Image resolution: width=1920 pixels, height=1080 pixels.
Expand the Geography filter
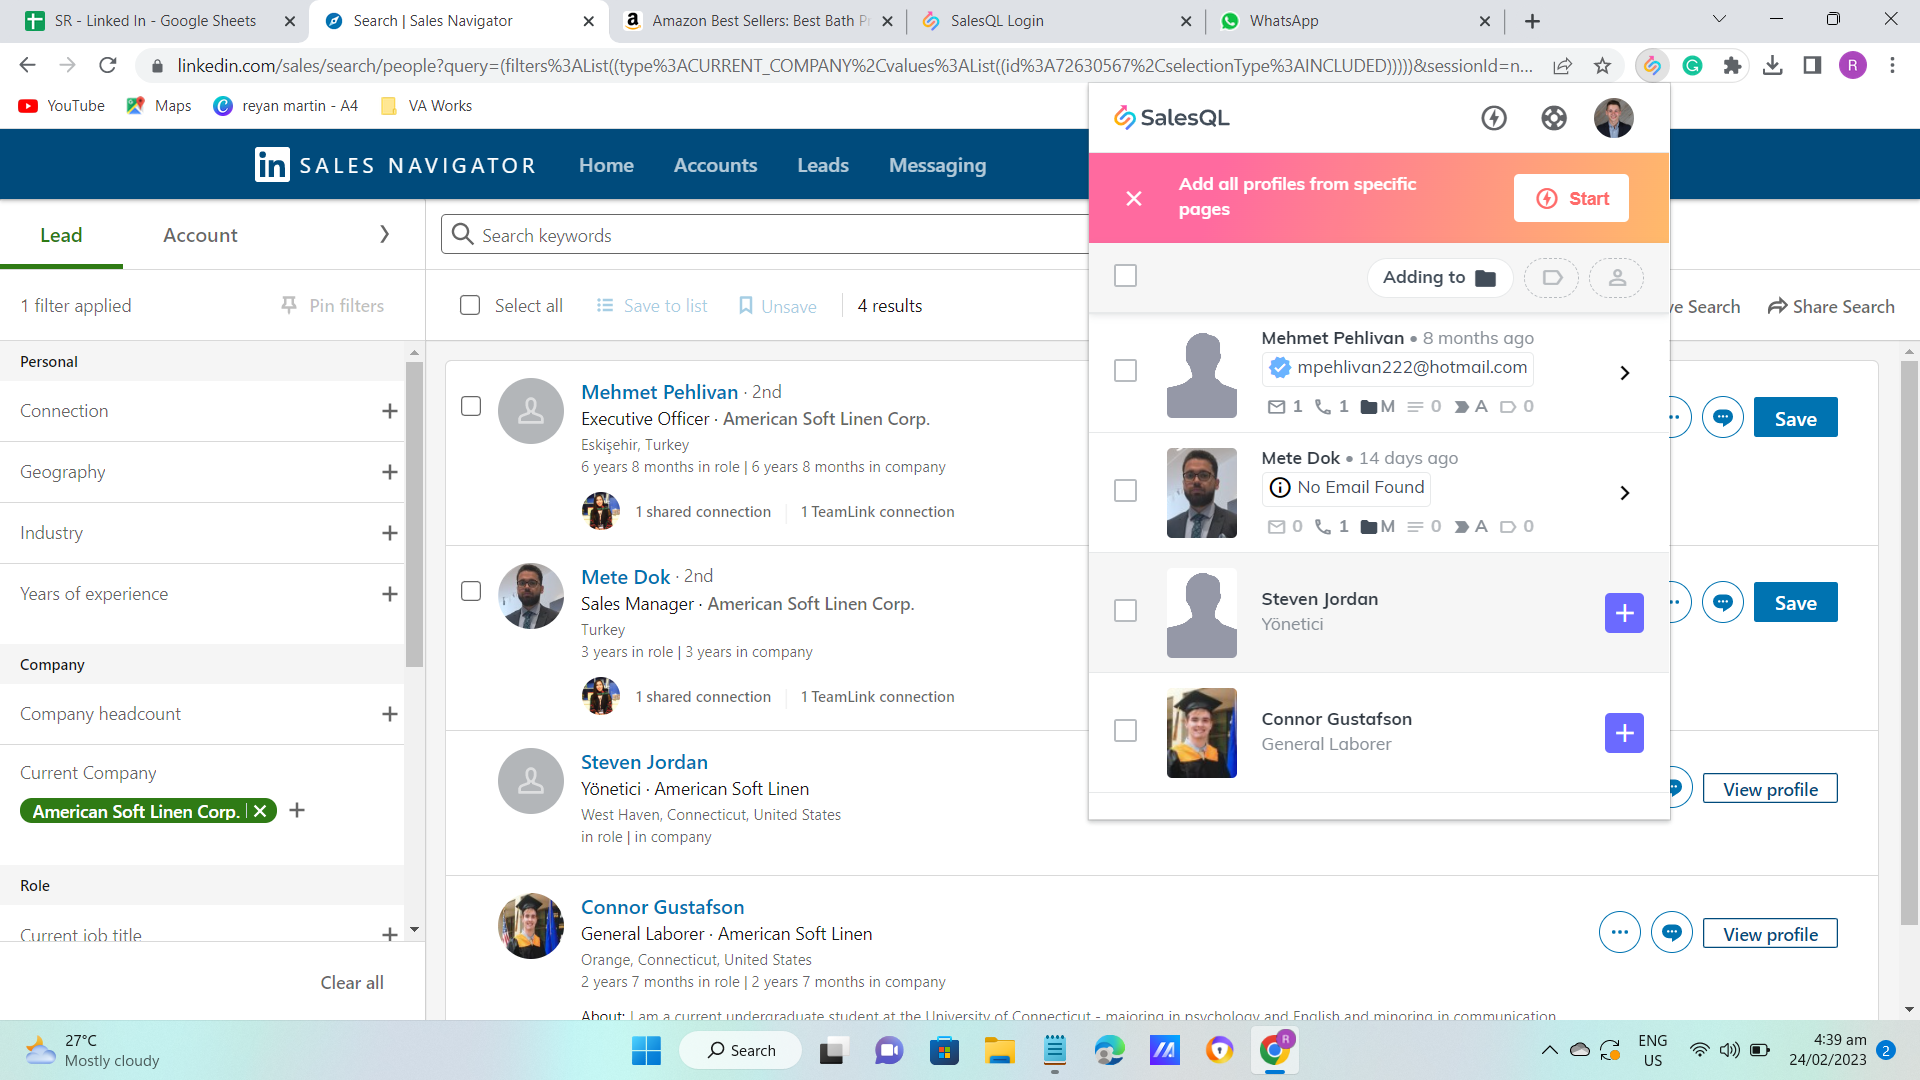[389, 472]
